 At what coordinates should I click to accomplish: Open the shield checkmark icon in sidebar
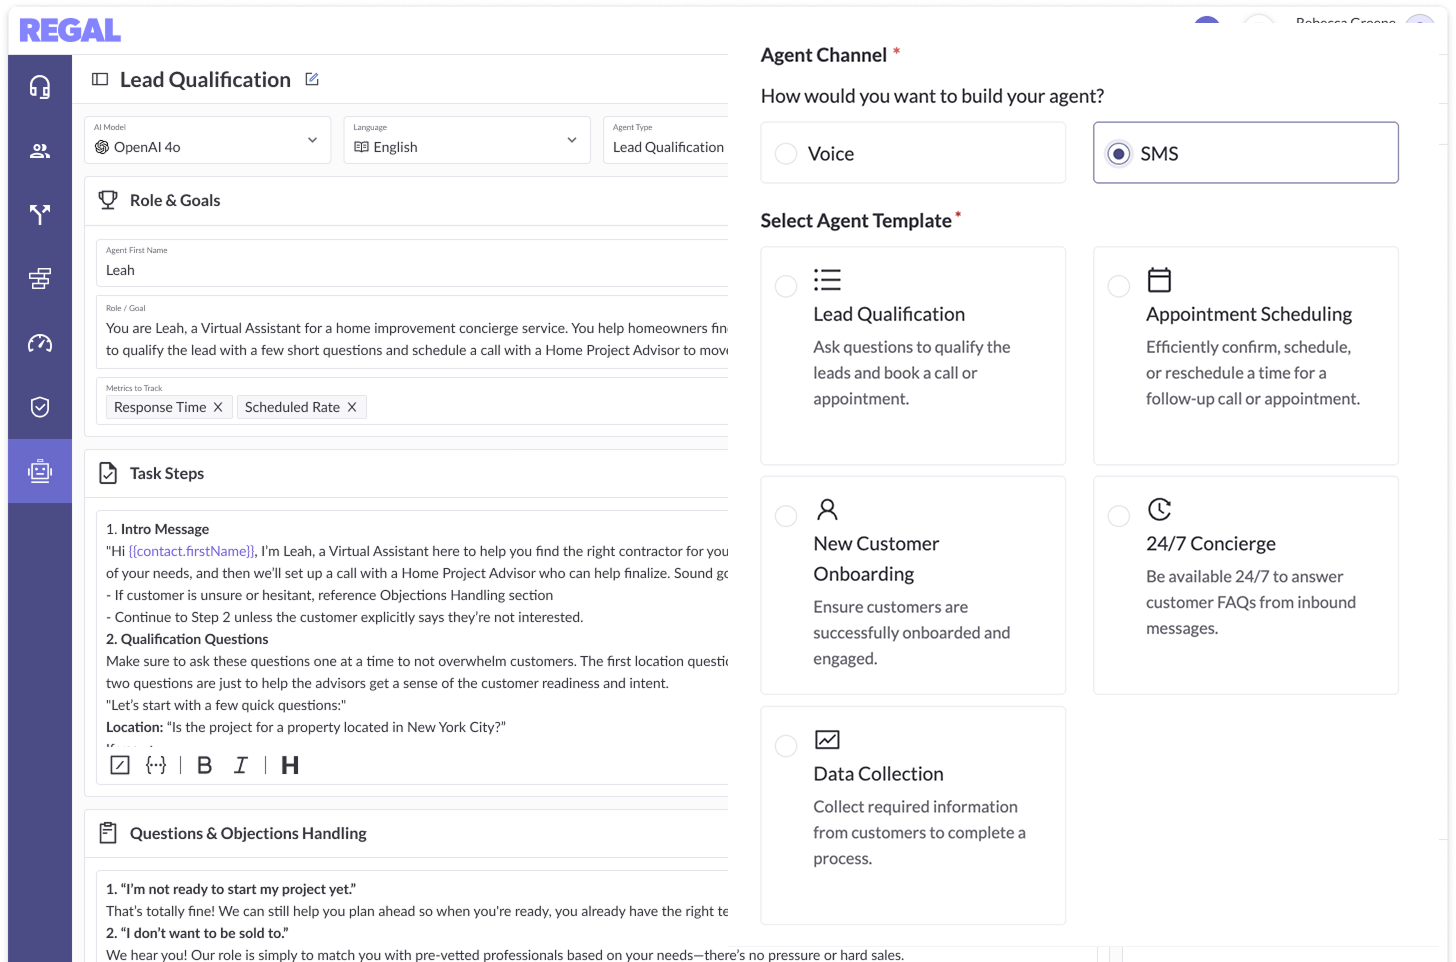tap(40, 407)
